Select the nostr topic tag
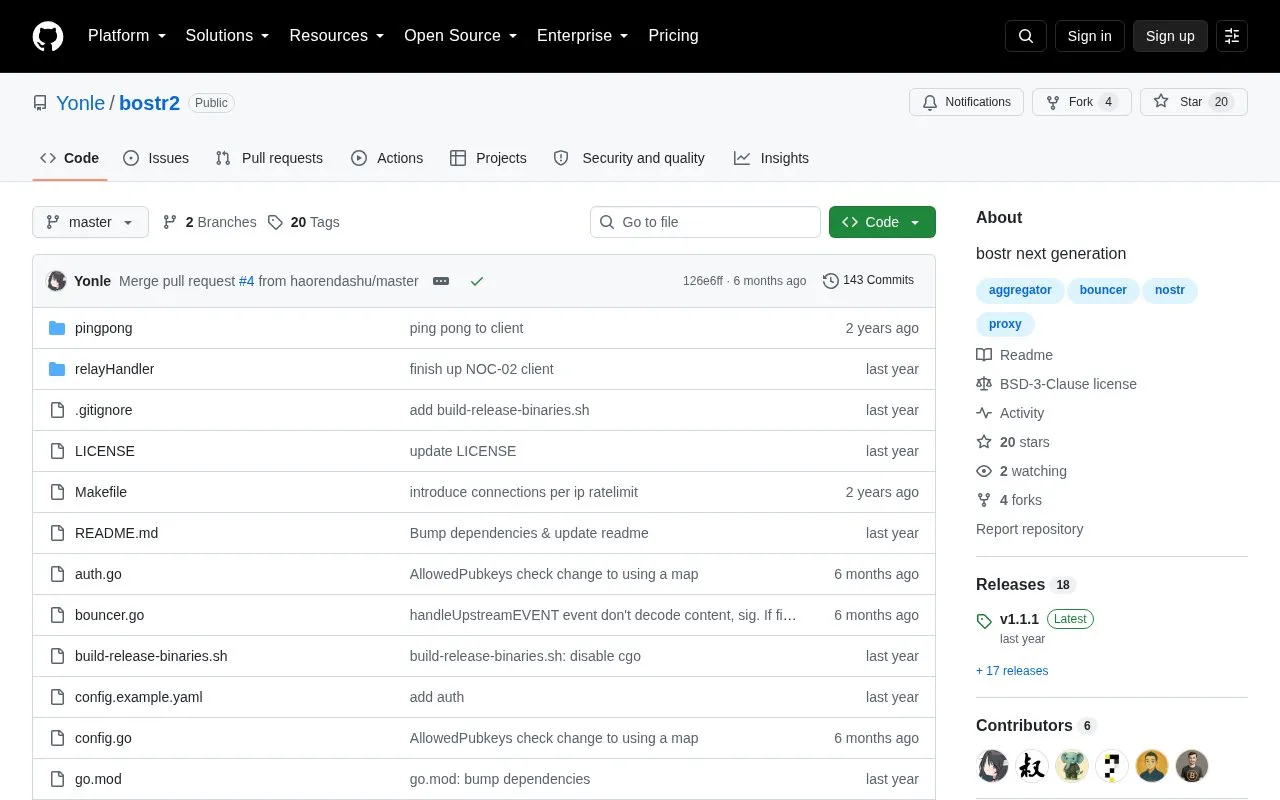Viewport: 1280px width, 800px height. pos(1170,290)
